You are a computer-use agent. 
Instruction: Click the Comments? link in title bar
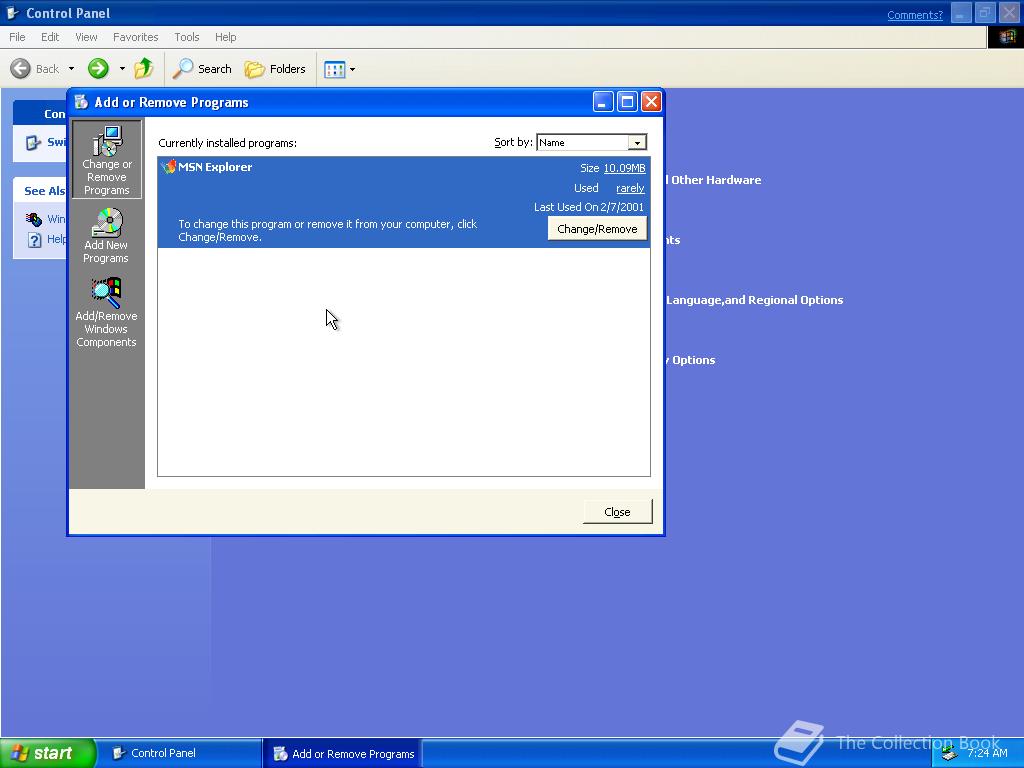coord(914,15)
